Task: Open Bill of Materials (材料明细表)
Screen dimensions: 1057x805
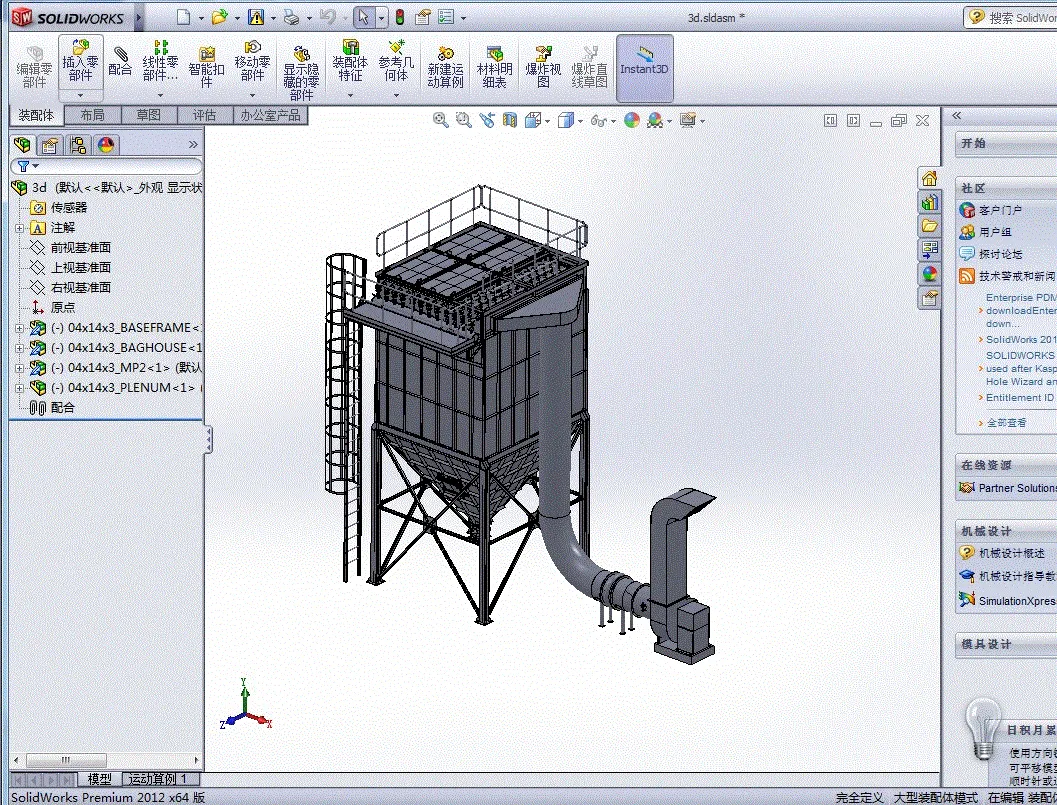Action: point(494,67)
